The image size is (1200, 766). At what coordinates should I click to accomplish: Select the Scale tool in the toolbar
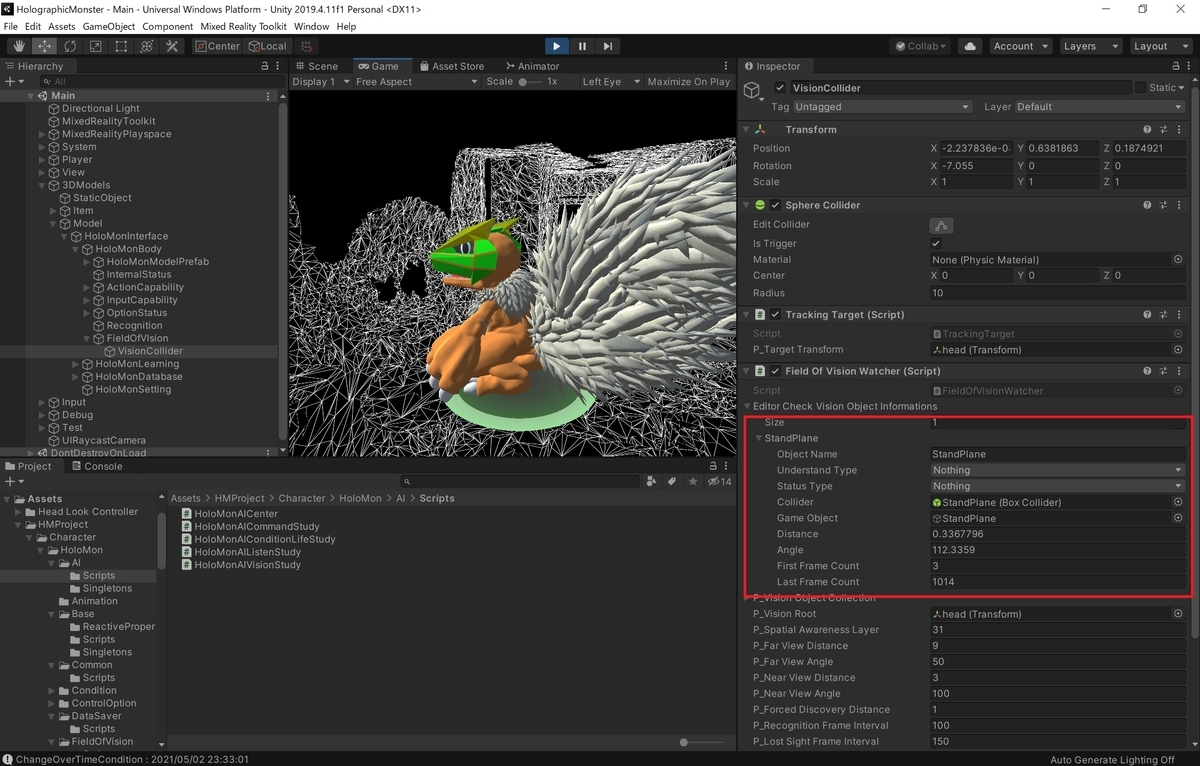pos(95,46)
